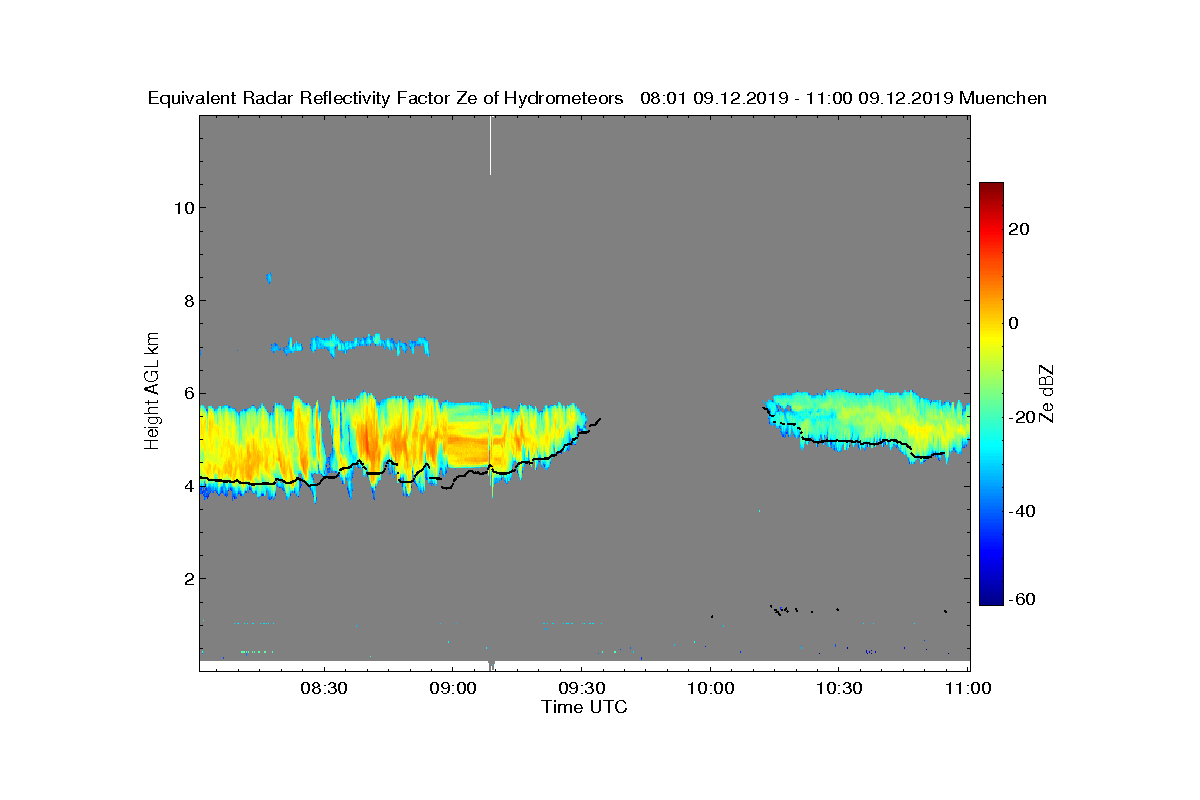Click the 09:00 time tick label
Viewport: 1200px width, 800px height.
pos(452,689)
